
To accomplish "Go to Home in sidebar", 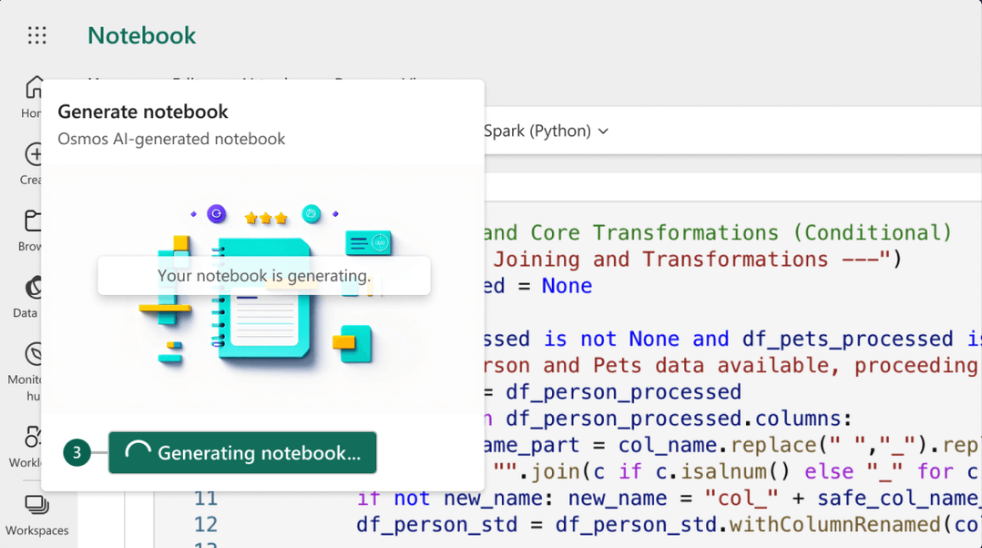I will click(31, 97).
